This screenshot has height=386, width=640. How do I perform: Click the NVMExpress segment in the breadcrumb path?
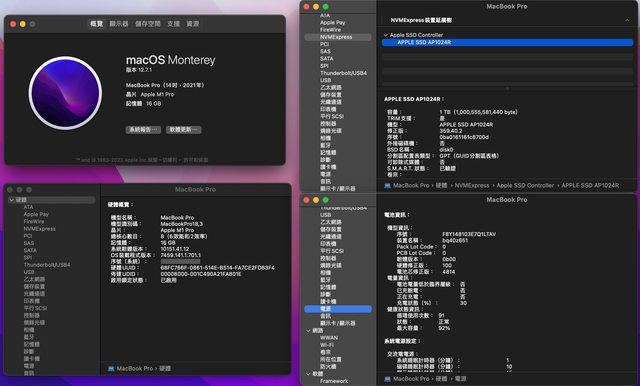472,186
